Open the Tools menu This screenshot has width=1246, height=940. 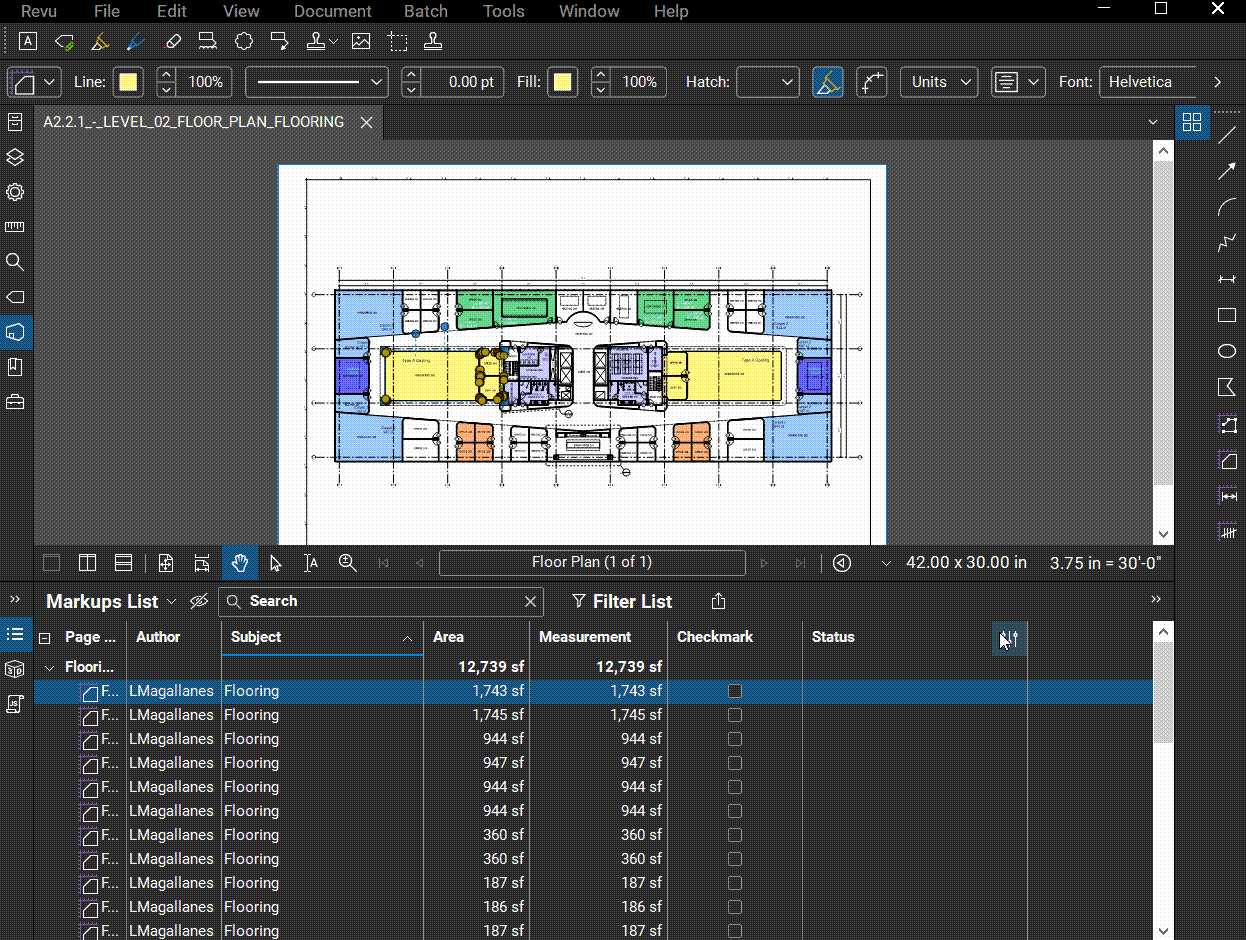(503, 11)
